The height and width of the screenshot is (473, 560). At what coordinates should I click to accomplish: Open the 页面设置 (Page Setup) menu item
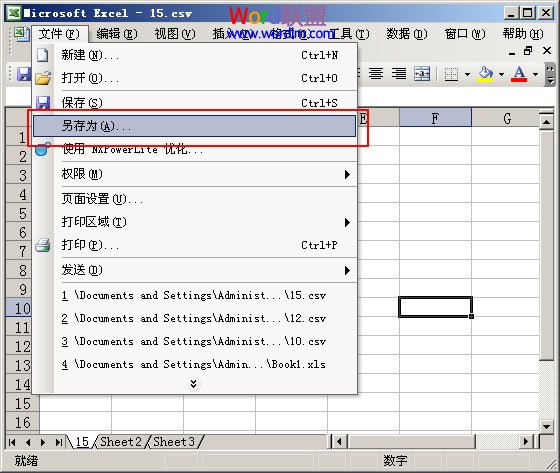[195, 198]
